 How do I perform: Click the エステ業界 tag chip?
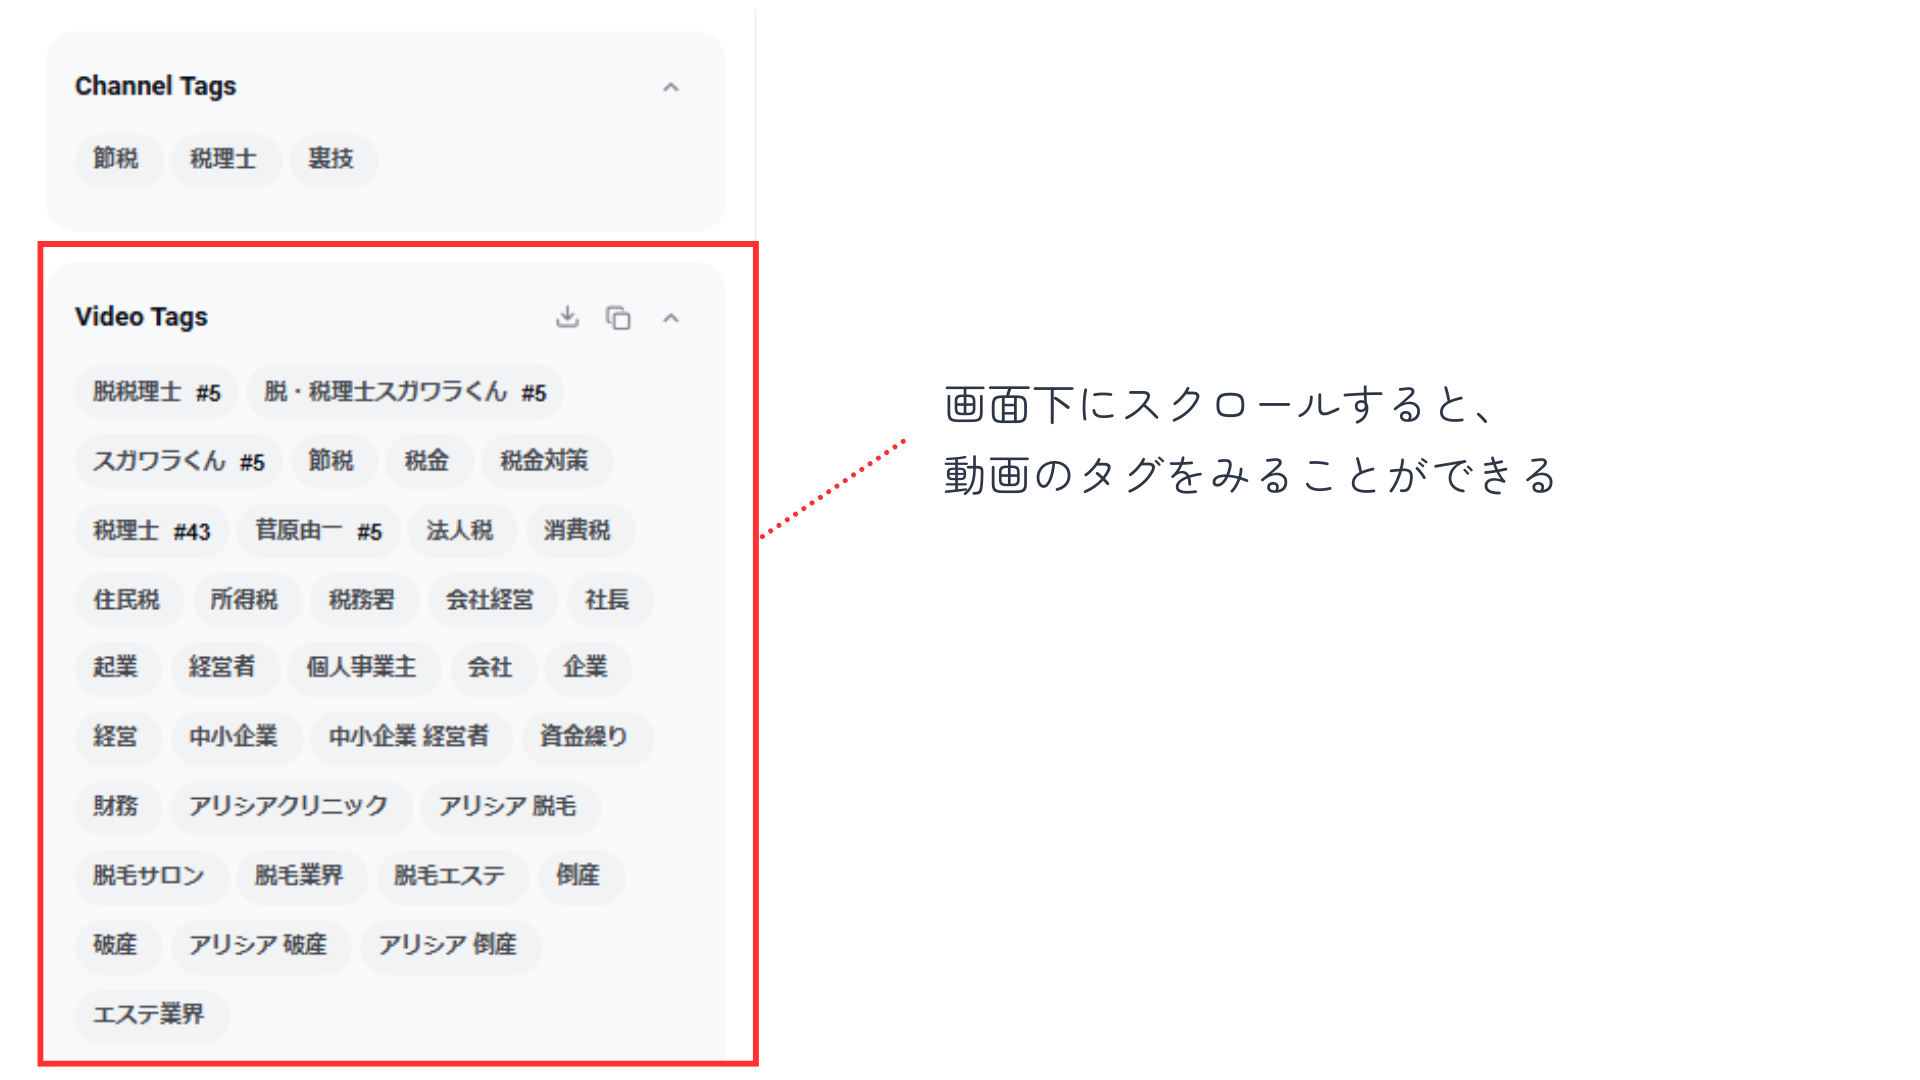point(149,1015)
